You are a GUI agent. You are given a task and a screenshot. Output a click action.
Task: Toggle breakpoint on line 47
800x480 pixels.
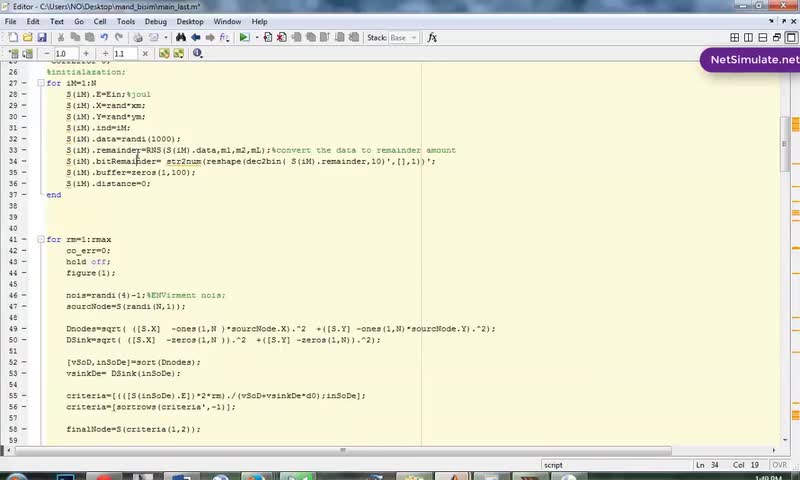[x=24, y=307]
